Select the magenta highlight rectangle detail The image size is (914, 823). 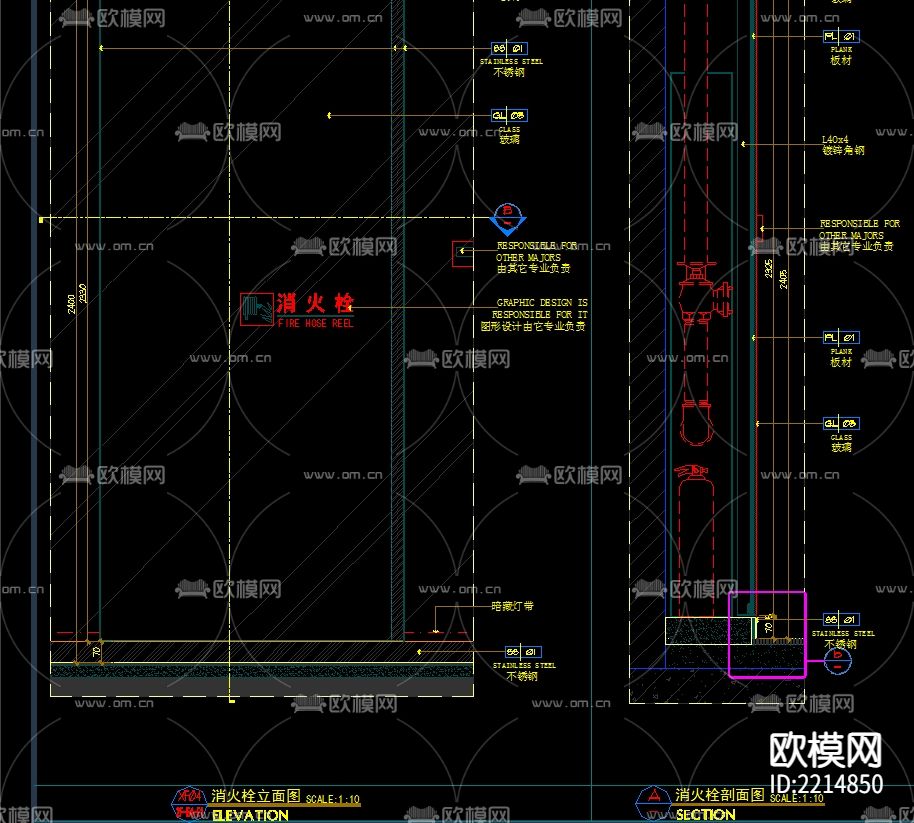click(767, 635)
